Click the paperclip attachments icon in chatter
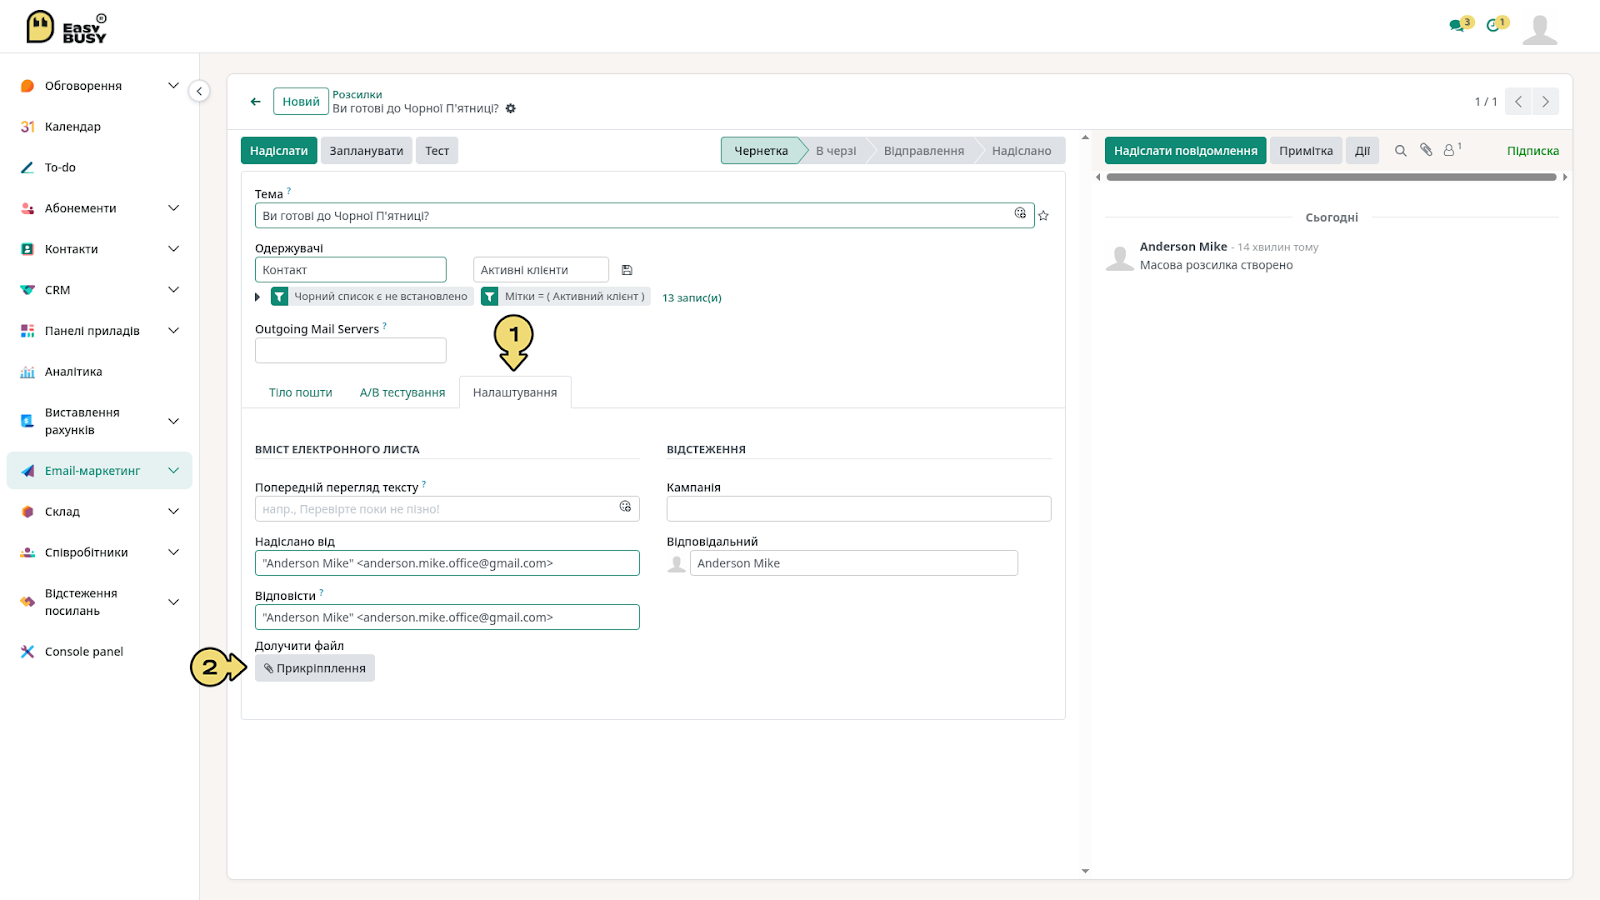The width and height of the screenshot is (1600, 900). pyautogui.click(x=1426, y=150)
